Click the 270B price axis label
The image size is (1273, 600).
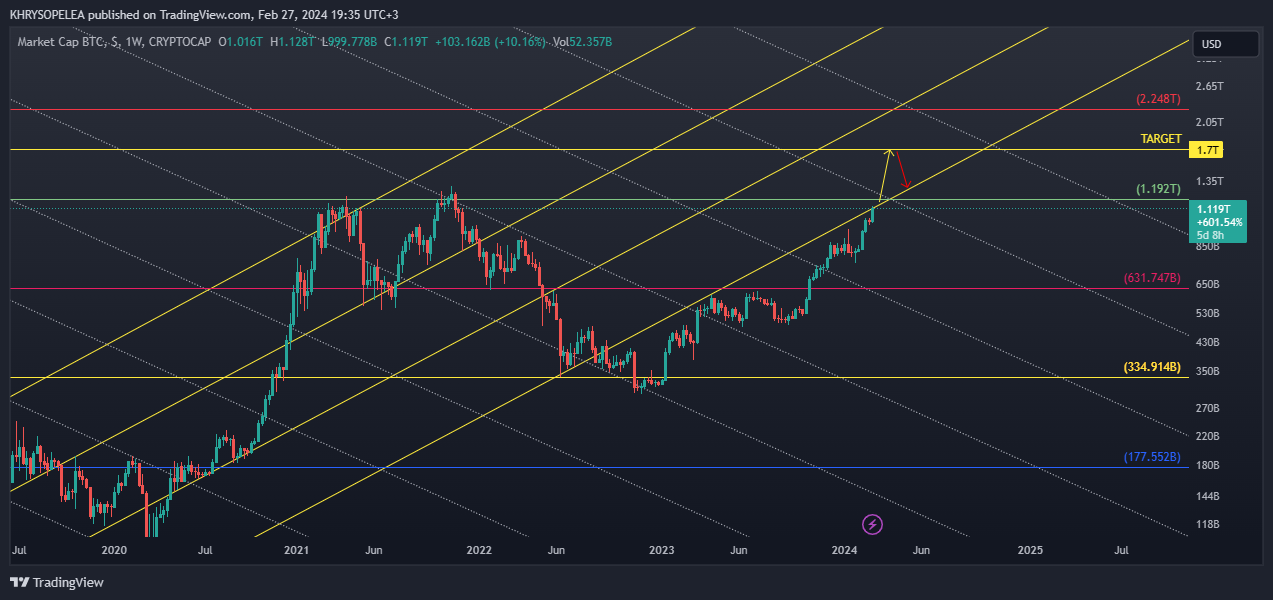pos(1209,408)
